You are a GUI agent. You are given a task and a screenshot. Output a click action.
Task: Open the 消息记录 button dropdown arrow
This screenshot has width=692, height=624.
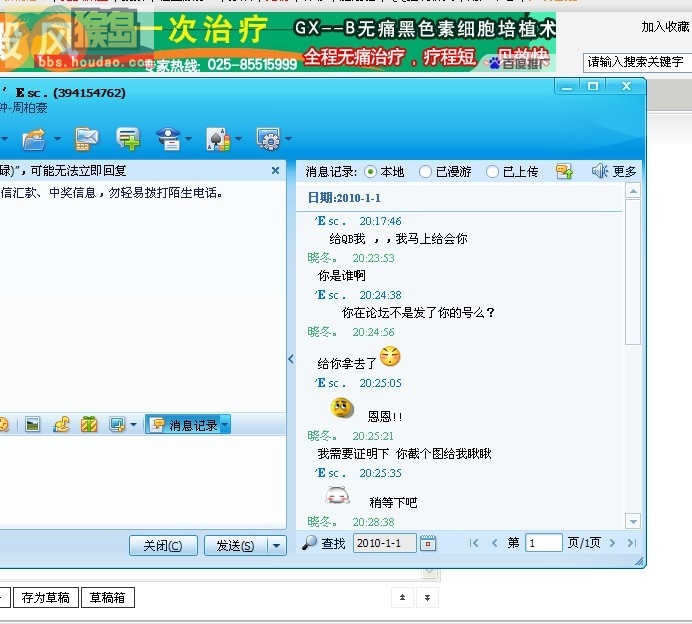(x=225, y=425)
